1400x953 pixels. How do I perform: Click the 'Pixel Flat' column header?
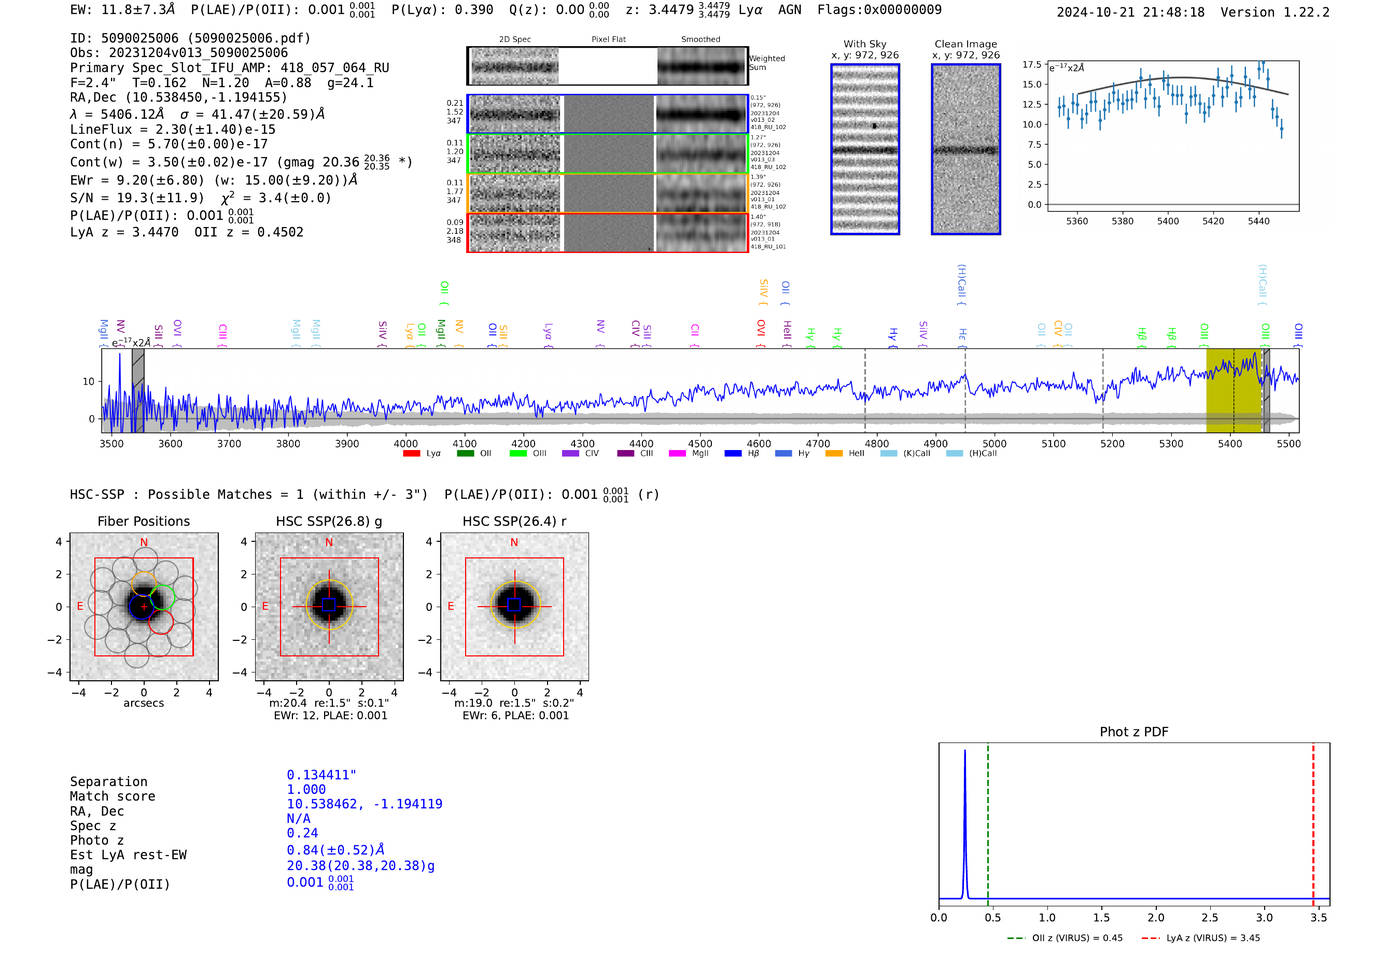[x=608, y=39]
